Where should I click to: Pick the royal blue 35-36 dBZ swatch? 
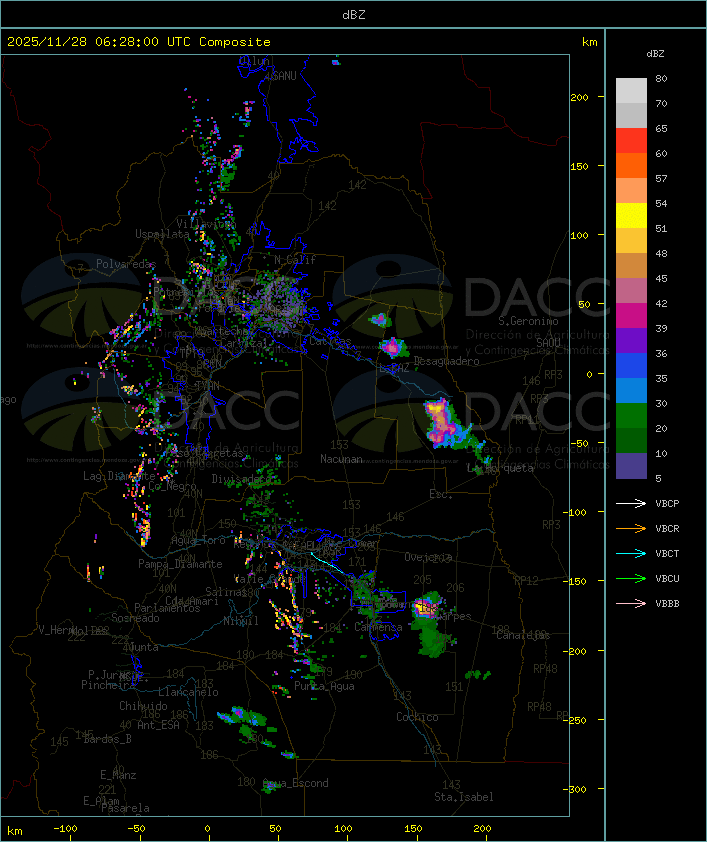pyautogui.click(x=631, y=366)
